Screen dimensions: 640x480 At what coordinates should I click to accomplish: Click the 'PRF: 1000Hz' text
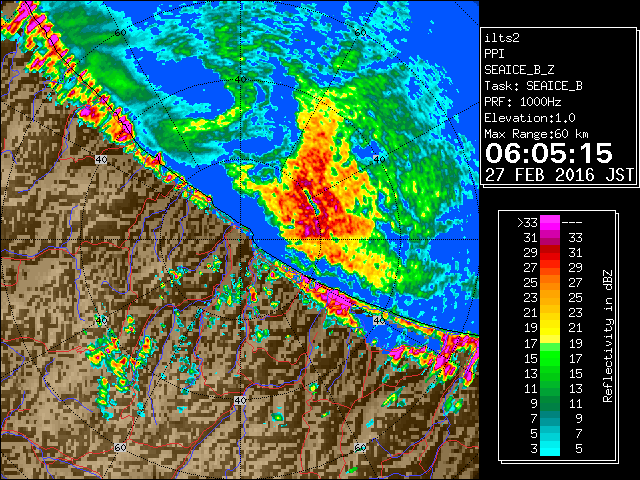[523, 102]
